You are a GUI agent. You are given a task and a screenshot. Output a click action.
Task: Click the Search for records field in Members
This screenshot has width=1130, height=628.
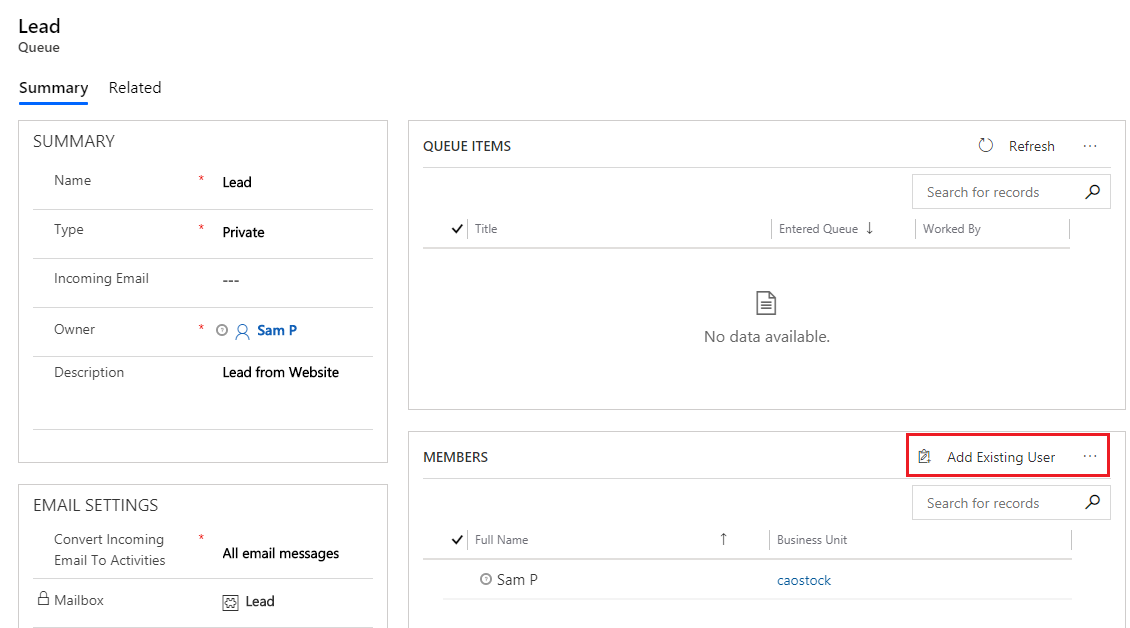tap(997, 503)
